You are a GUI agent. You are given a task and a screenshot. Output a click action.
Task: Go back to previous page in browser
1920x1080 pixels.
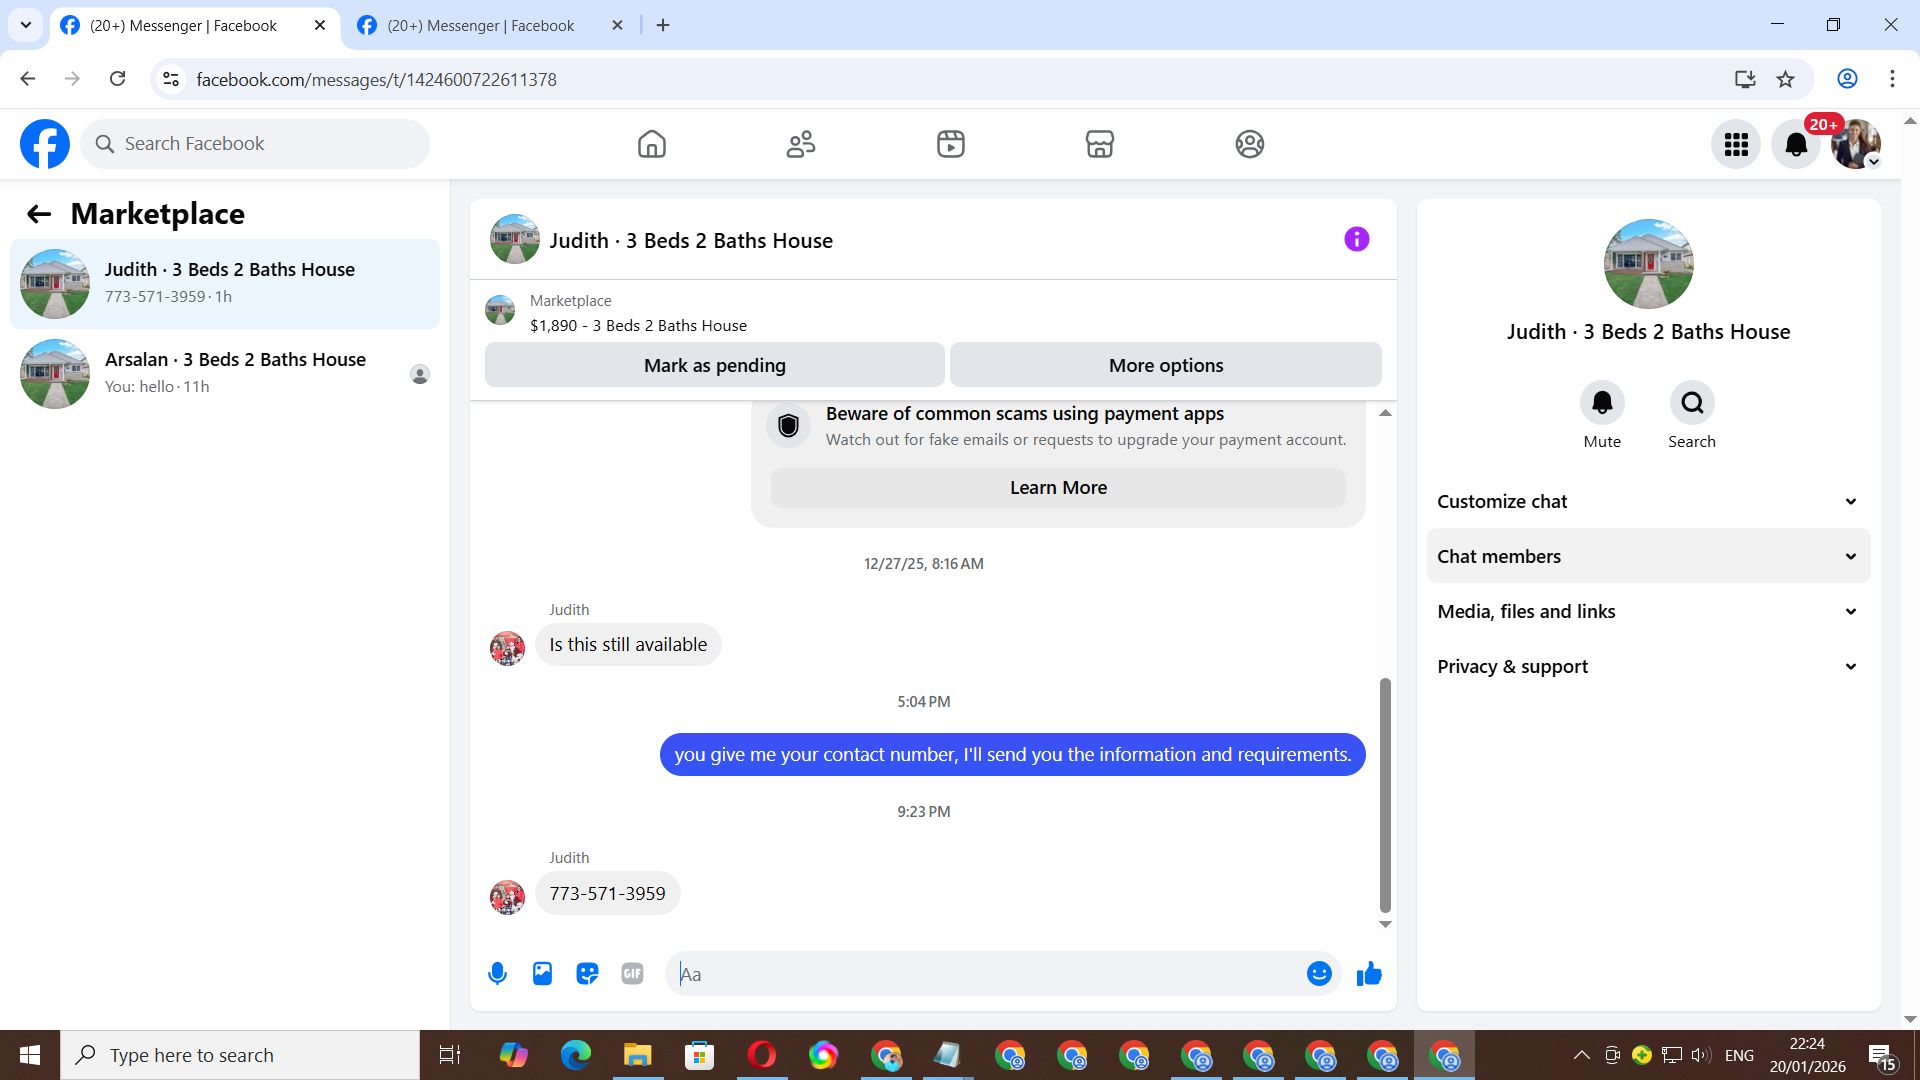(28, 79)
